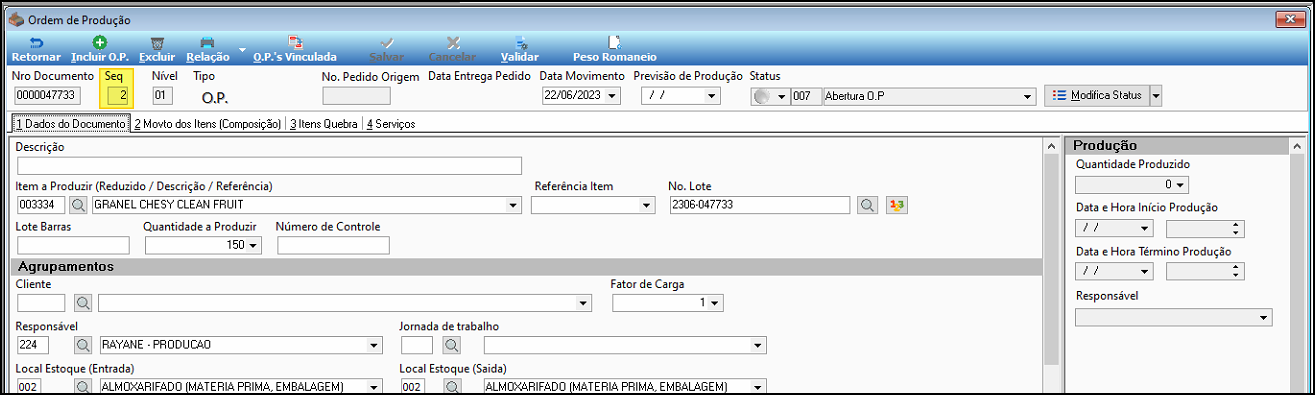The width and height of the screenshot is (1315, 395).
Task: Open Data Término Produção date dropdown
Action: (x=1145, y=271)
